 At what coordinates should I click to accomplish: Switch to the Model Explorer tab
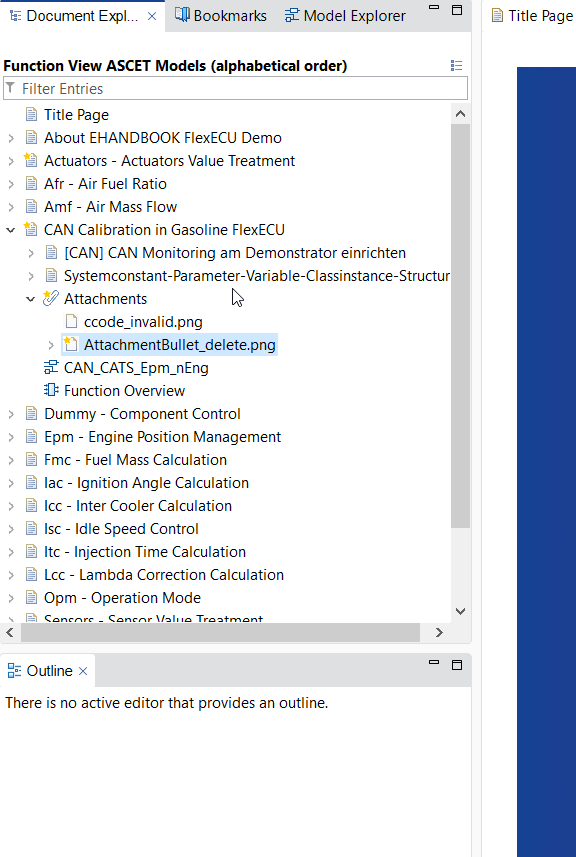tap(345, 16)
